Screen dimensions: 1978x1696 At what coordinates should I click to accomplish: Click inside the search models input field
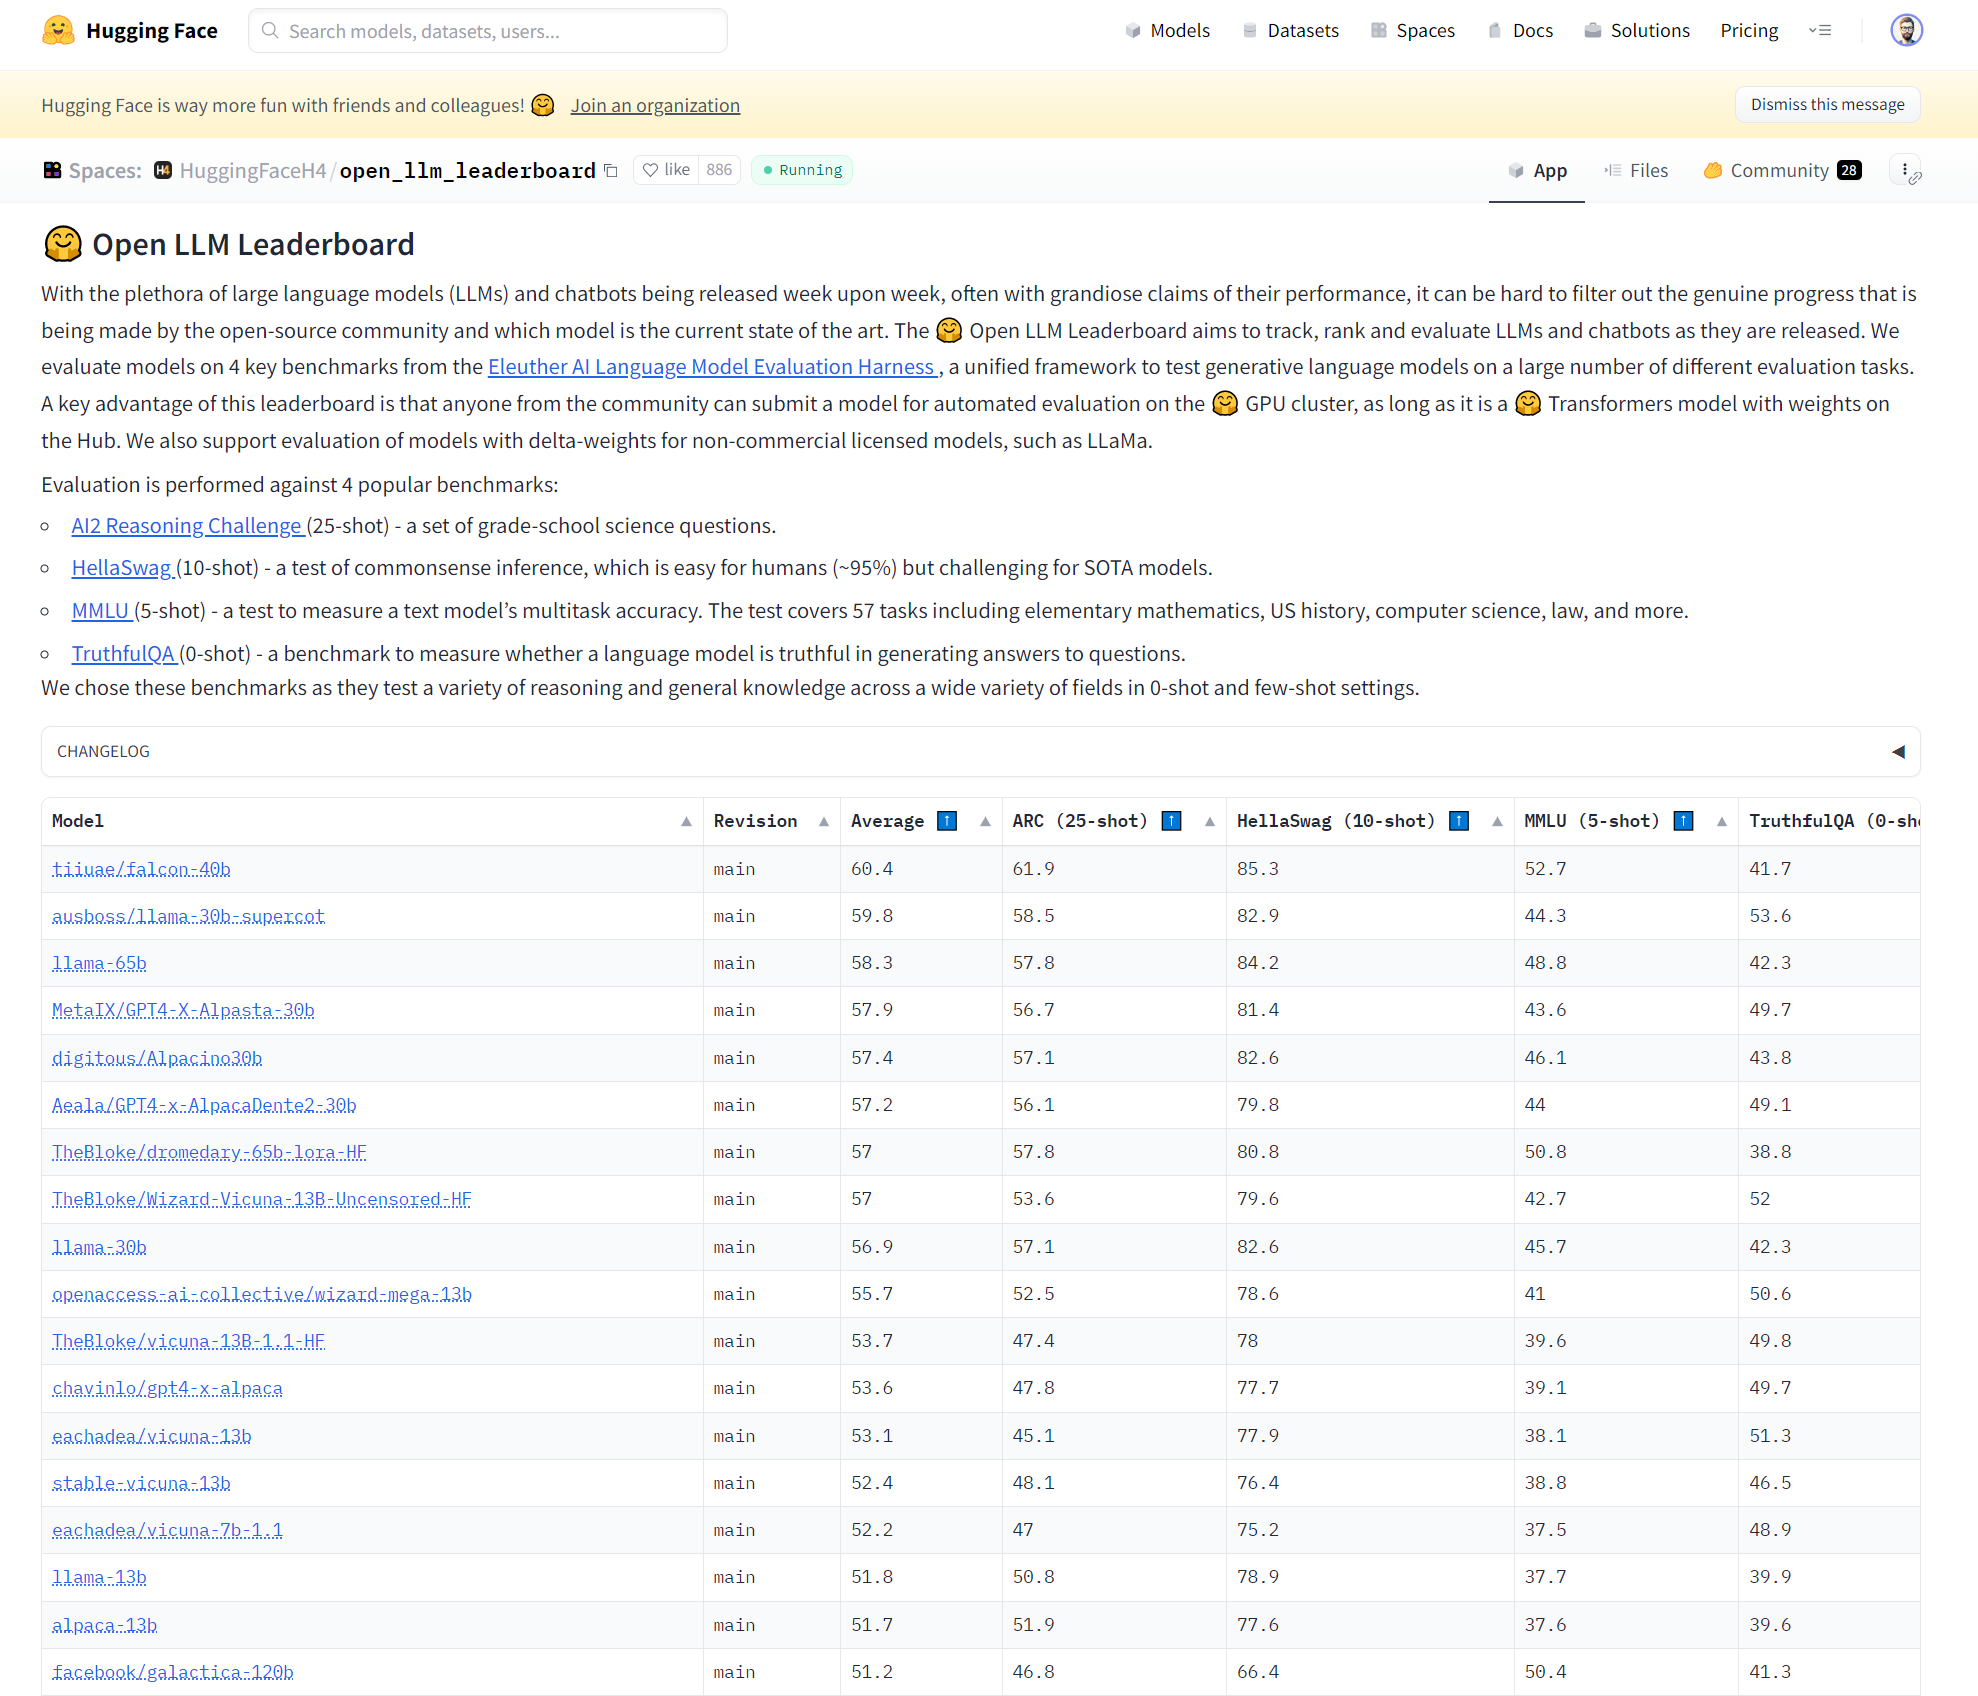point(487,30)
